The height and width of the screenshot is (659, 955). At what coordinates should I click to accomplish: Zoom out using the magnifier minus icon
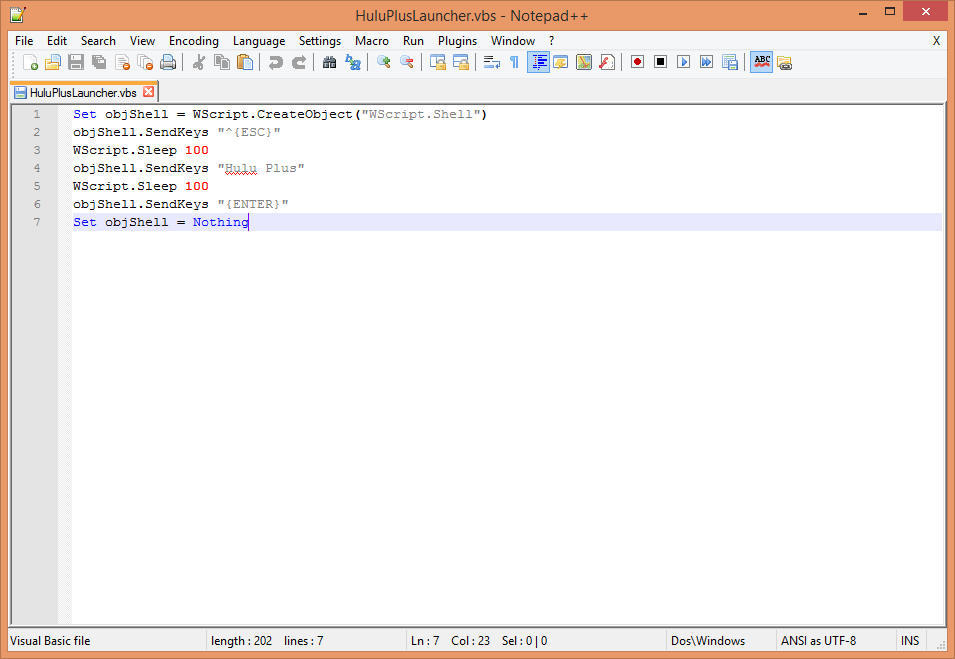407,62
